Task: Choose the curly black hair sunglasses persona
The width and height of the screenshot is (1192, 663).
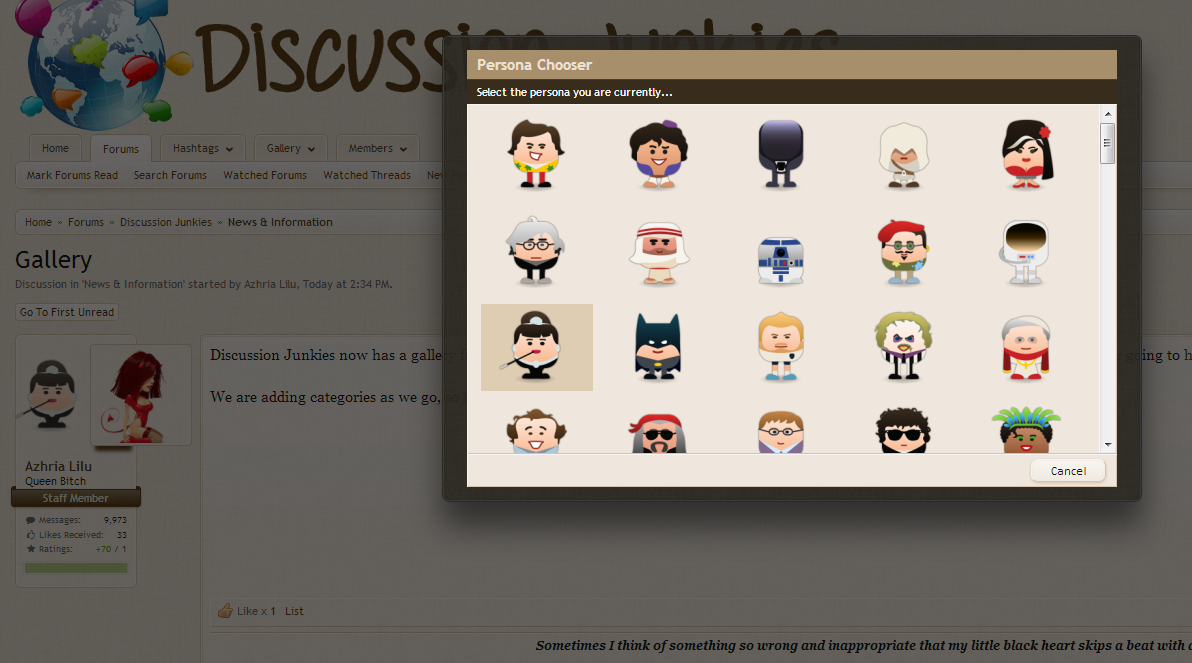Action: 904,431
